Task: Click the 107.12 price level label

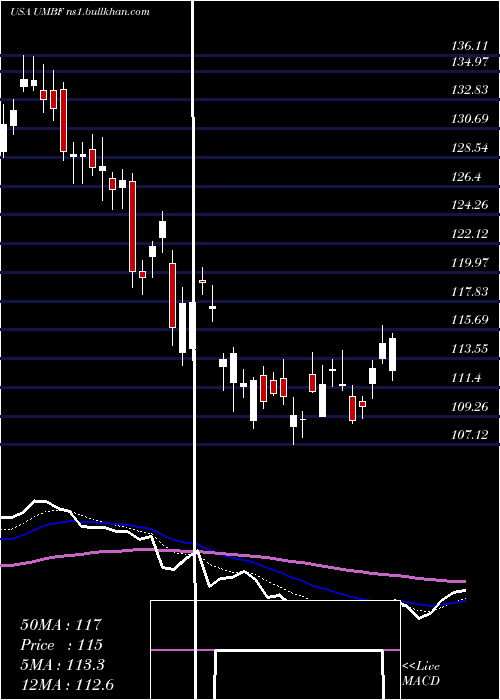Action: point(470,434)
